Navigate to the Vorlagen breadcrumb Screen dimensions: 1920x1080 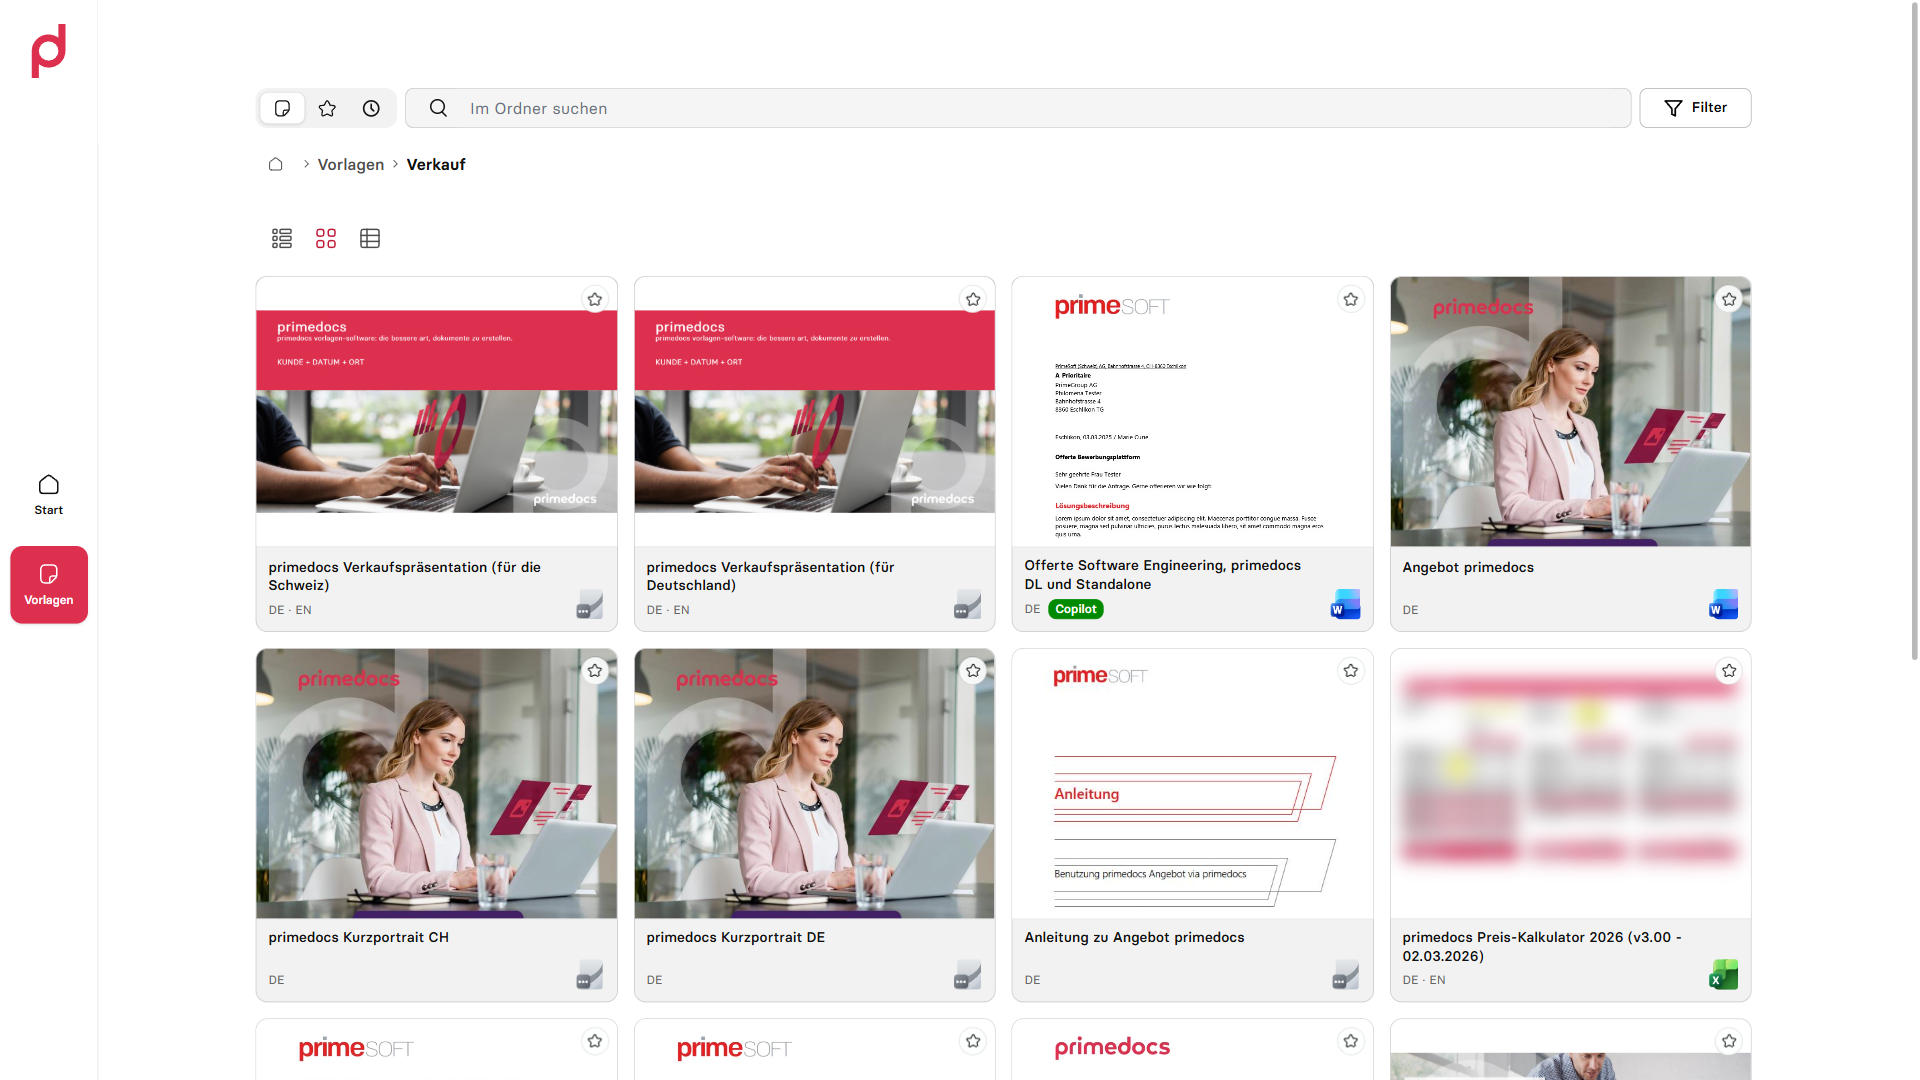pos(351,164)
